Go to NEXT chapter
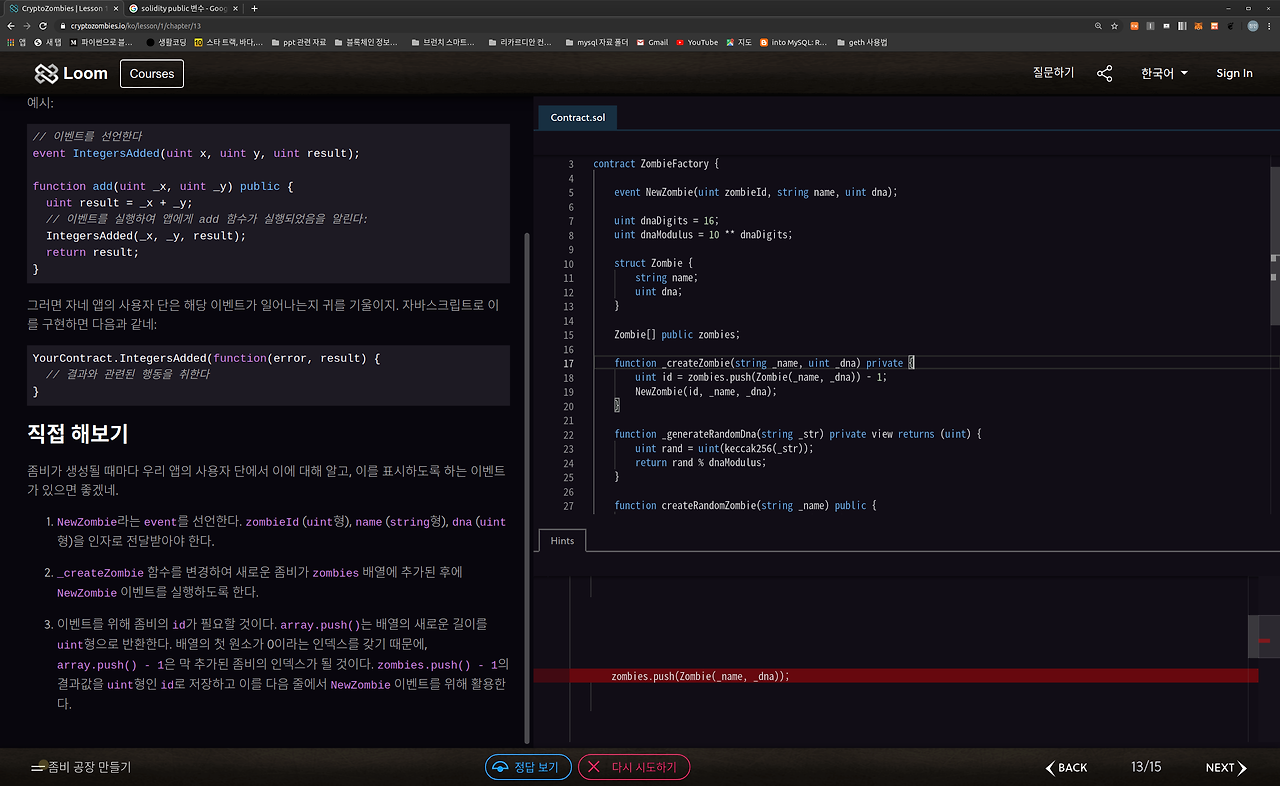1280x786 pixels. (1226, 768)
